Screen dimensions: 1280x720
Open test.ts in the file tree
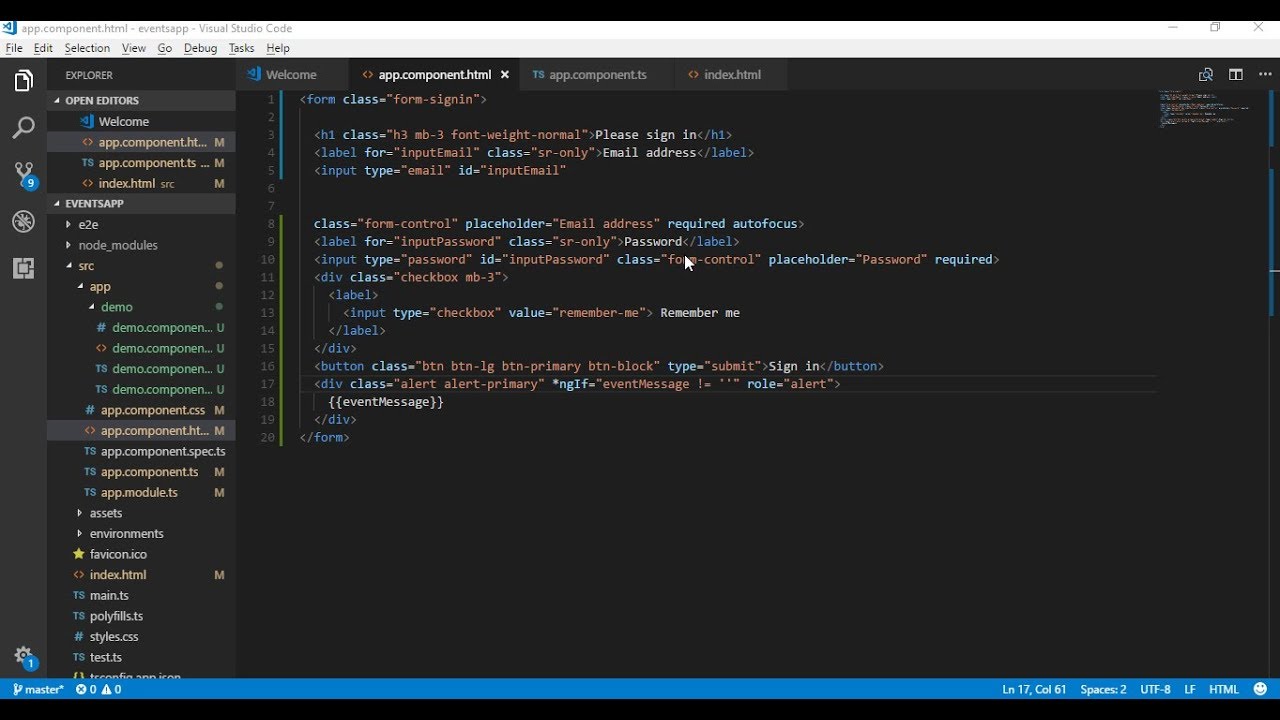click(141, 657)
